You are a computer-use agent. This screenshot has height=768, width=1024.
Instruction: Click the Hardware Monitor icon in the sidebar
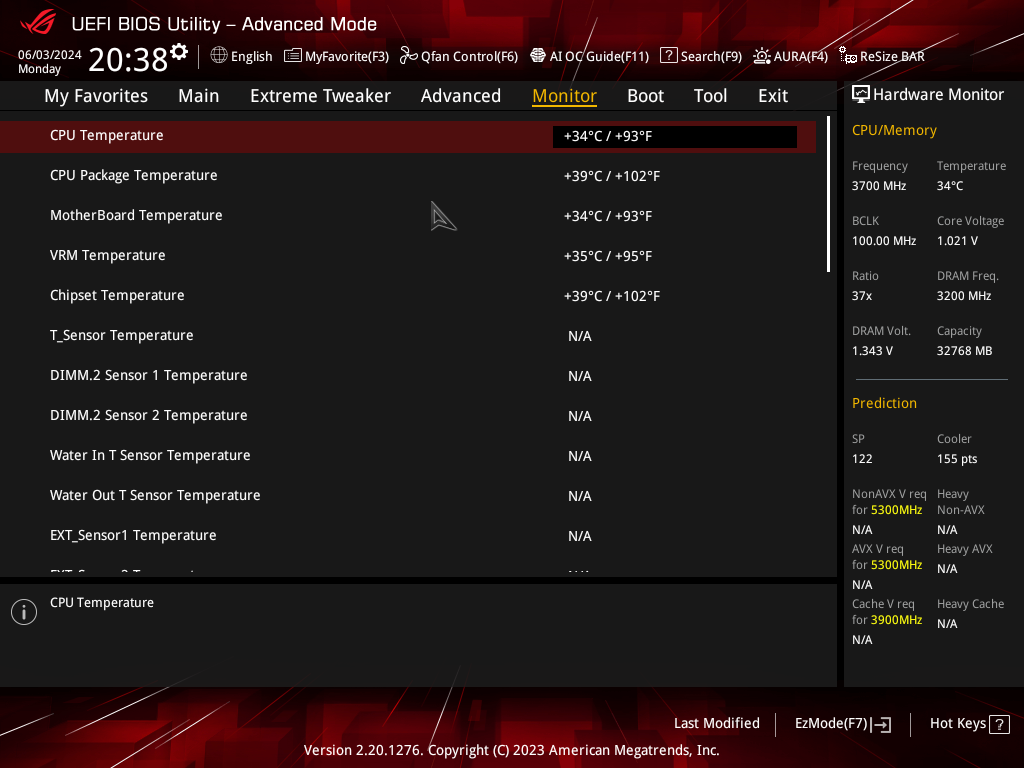coord(861,93)
